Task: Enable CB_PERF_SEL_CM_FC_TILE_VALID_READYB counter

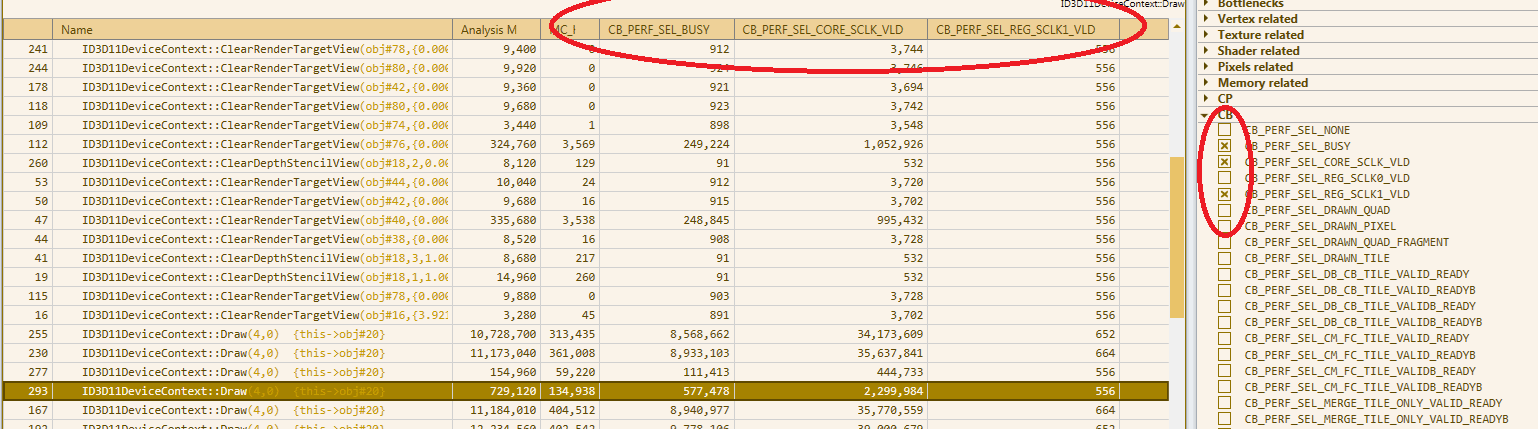Action: coord(1224,354)
